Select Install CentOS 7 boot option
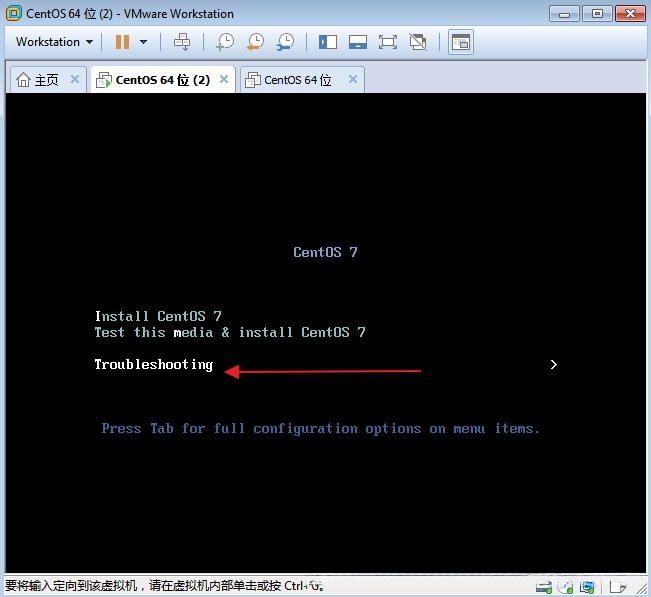The height and width of the screenshot is (597, 651). pos(158,316)
